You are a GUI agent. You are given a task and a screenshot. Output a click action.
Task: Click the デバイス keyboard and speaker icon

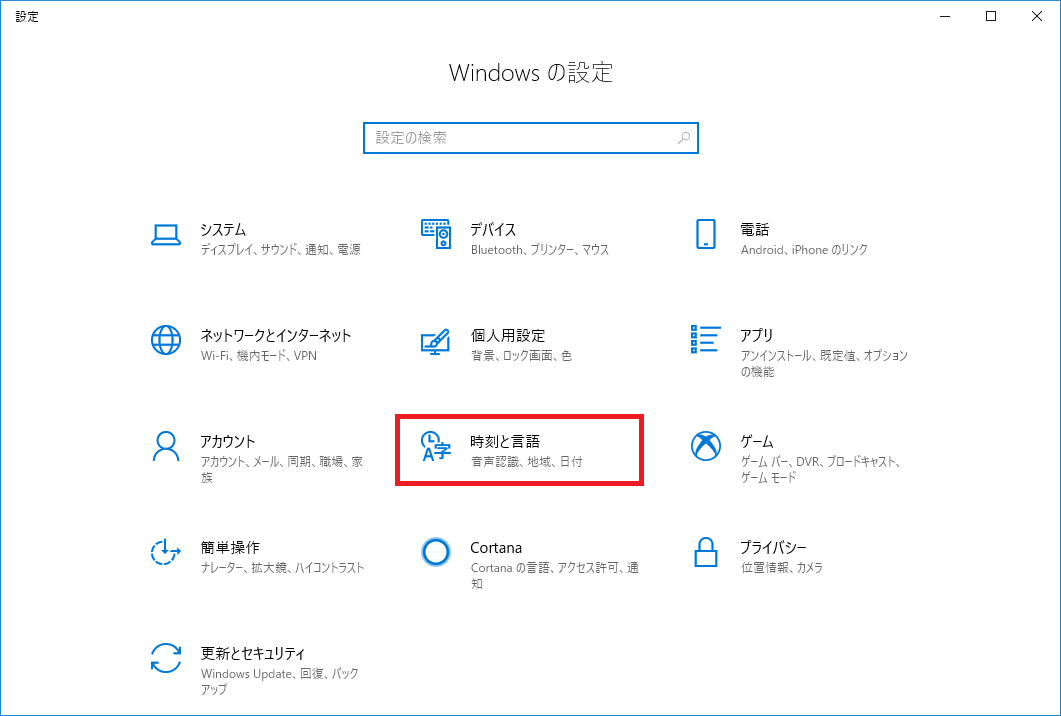[x=436, y=234]
